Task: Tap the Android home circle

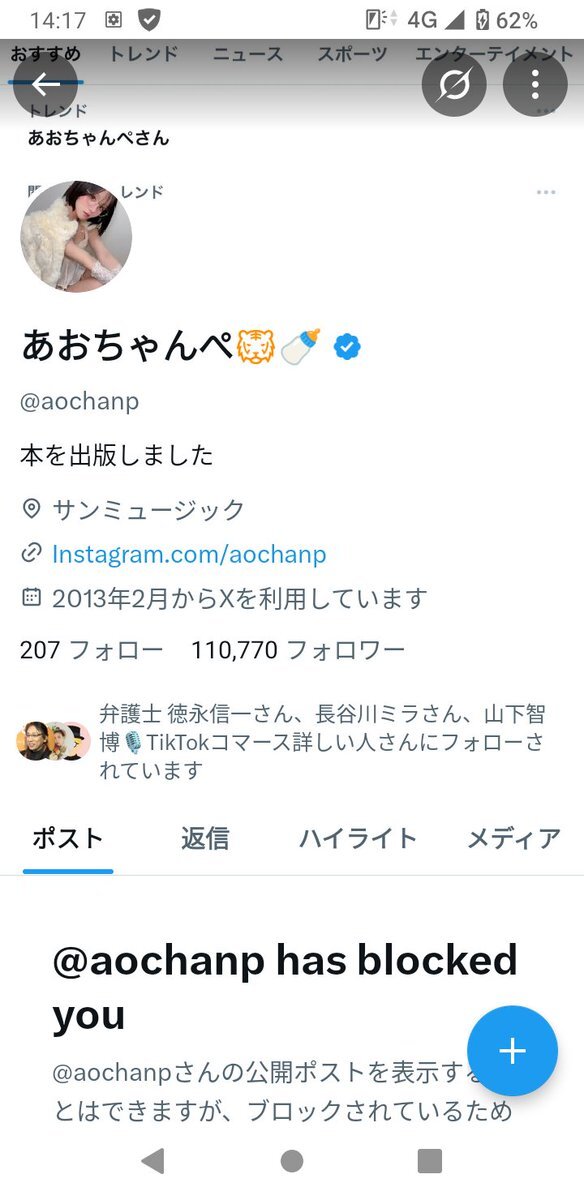Action: coord(292,1160)
